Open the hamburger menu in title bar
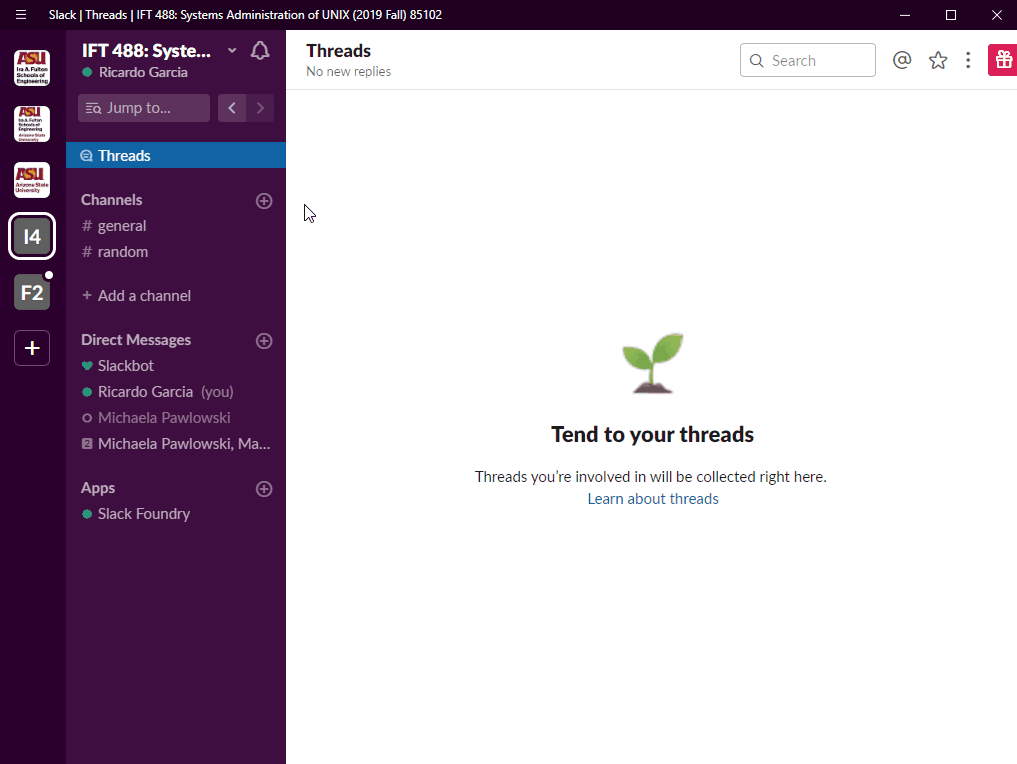The width and height of the screenshot is (1017, 764). (x=21, y=15)
